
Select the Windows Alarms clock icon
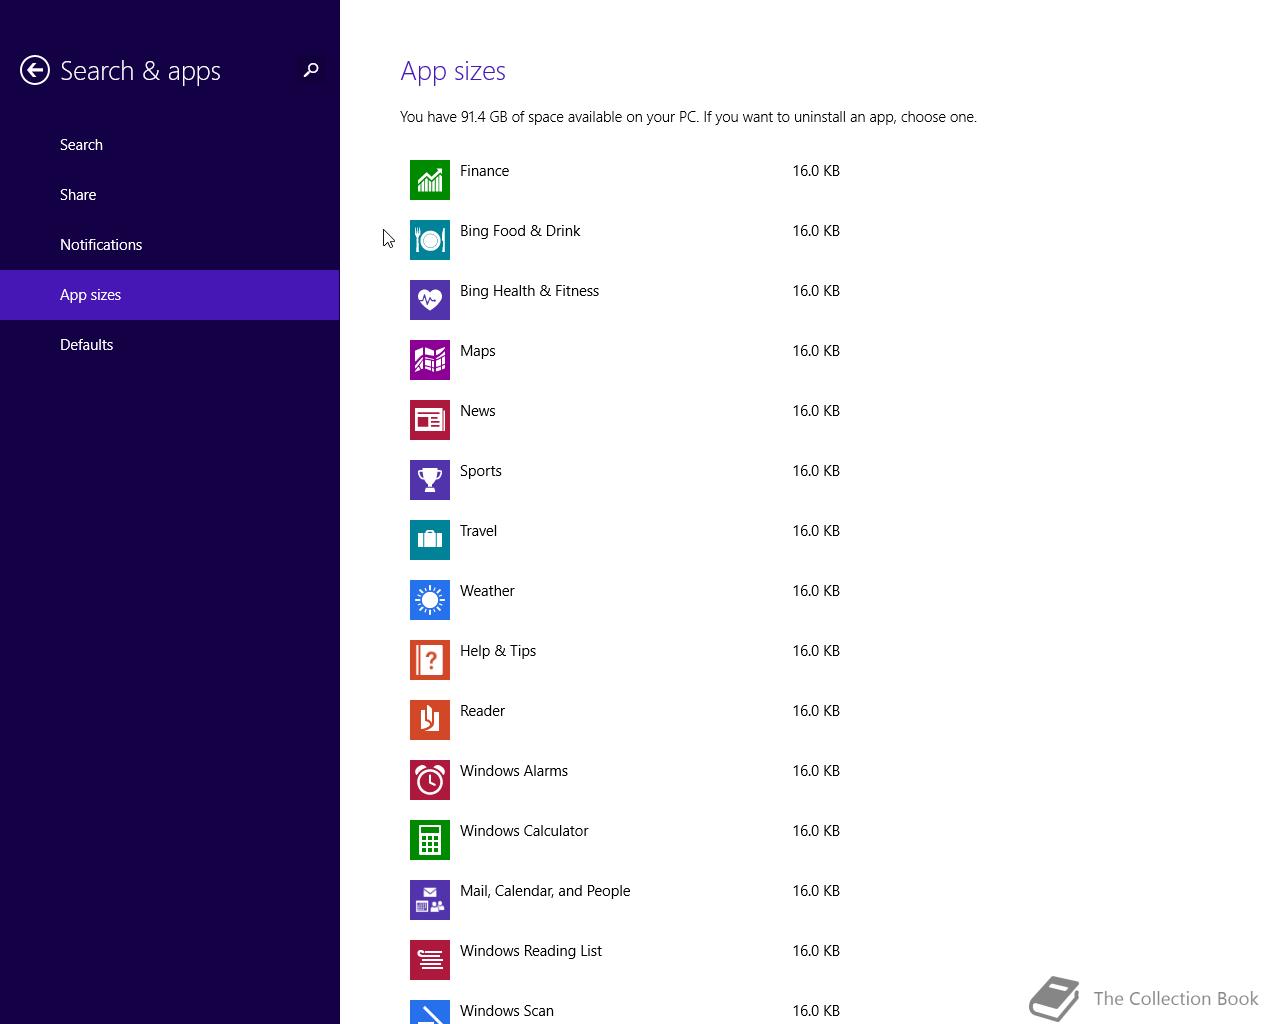pyautogui.click(x=430, y=780)
